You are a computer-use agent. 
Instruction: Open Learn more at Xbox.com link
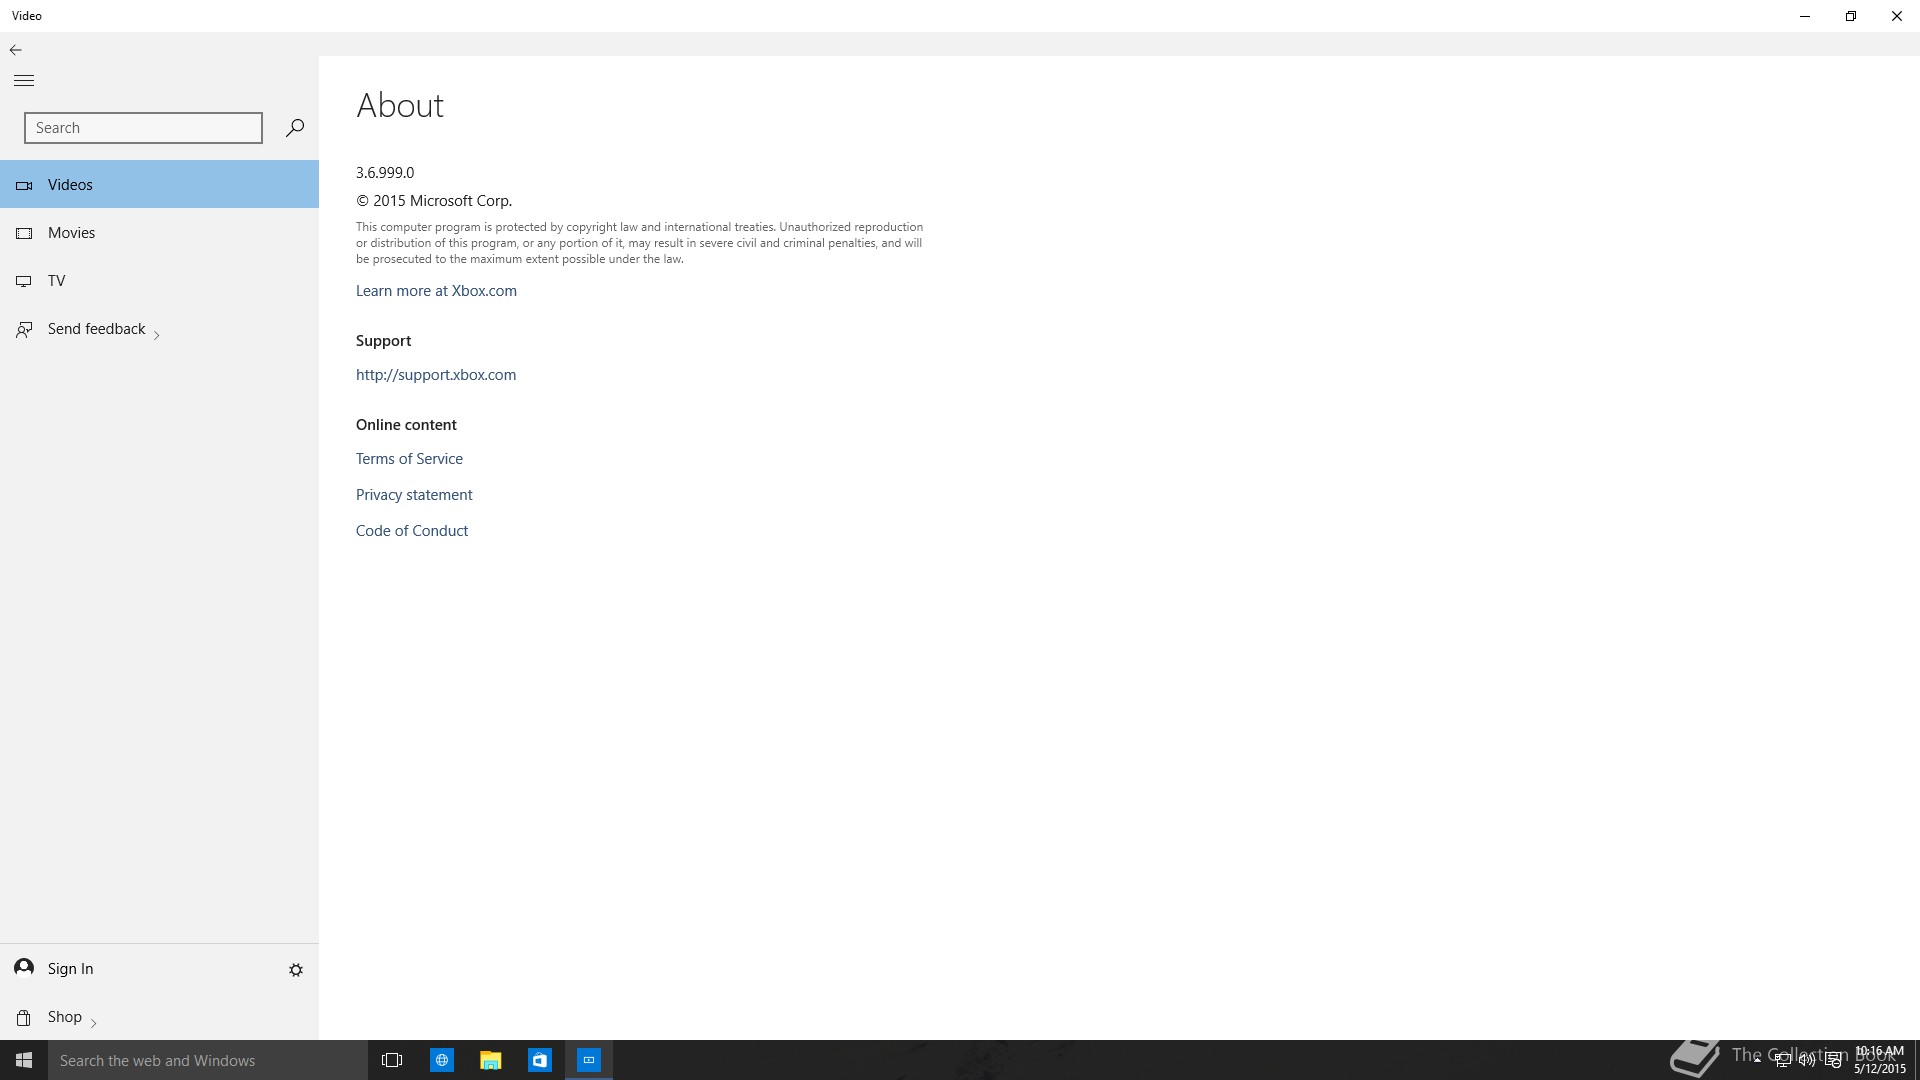[436, 290]
